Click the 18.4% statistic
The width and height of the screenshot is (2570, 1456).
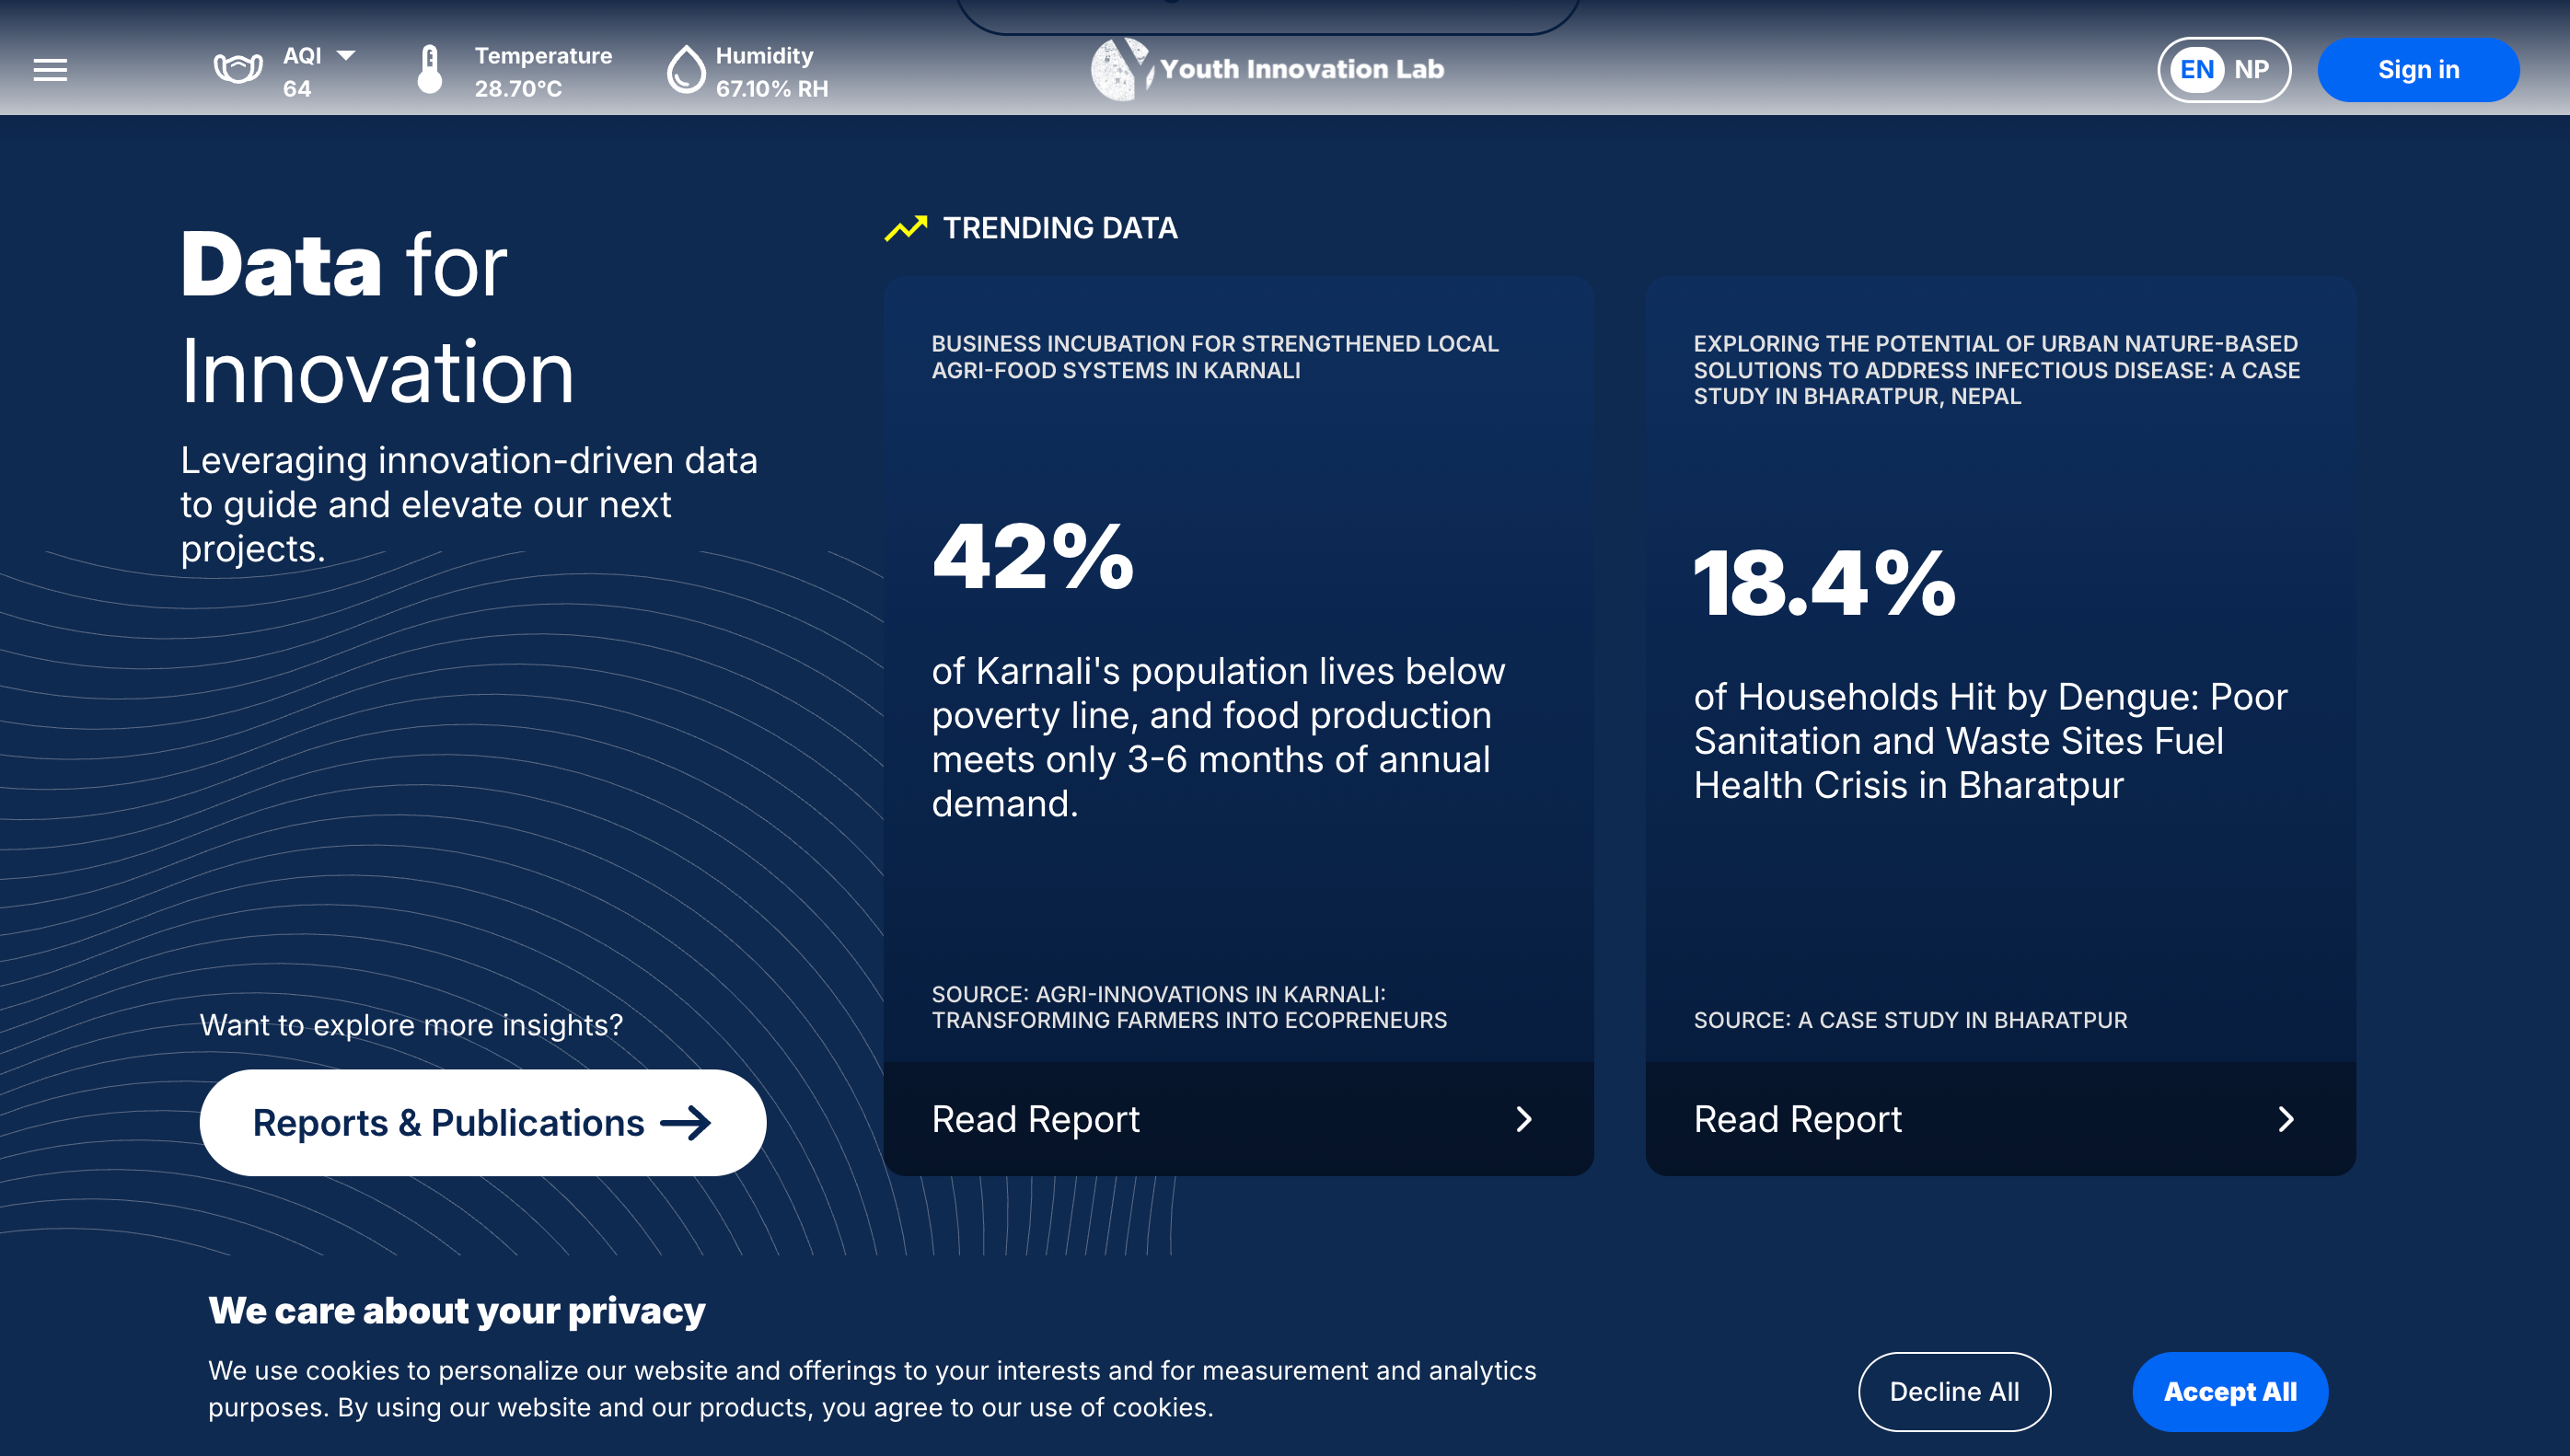point(1825,583)
